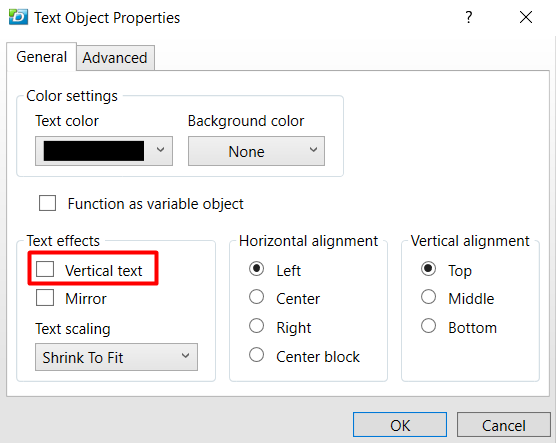Screen dimensions: 556x443
Task: Click the application icon in title bar
Action: tap(18, 17)
